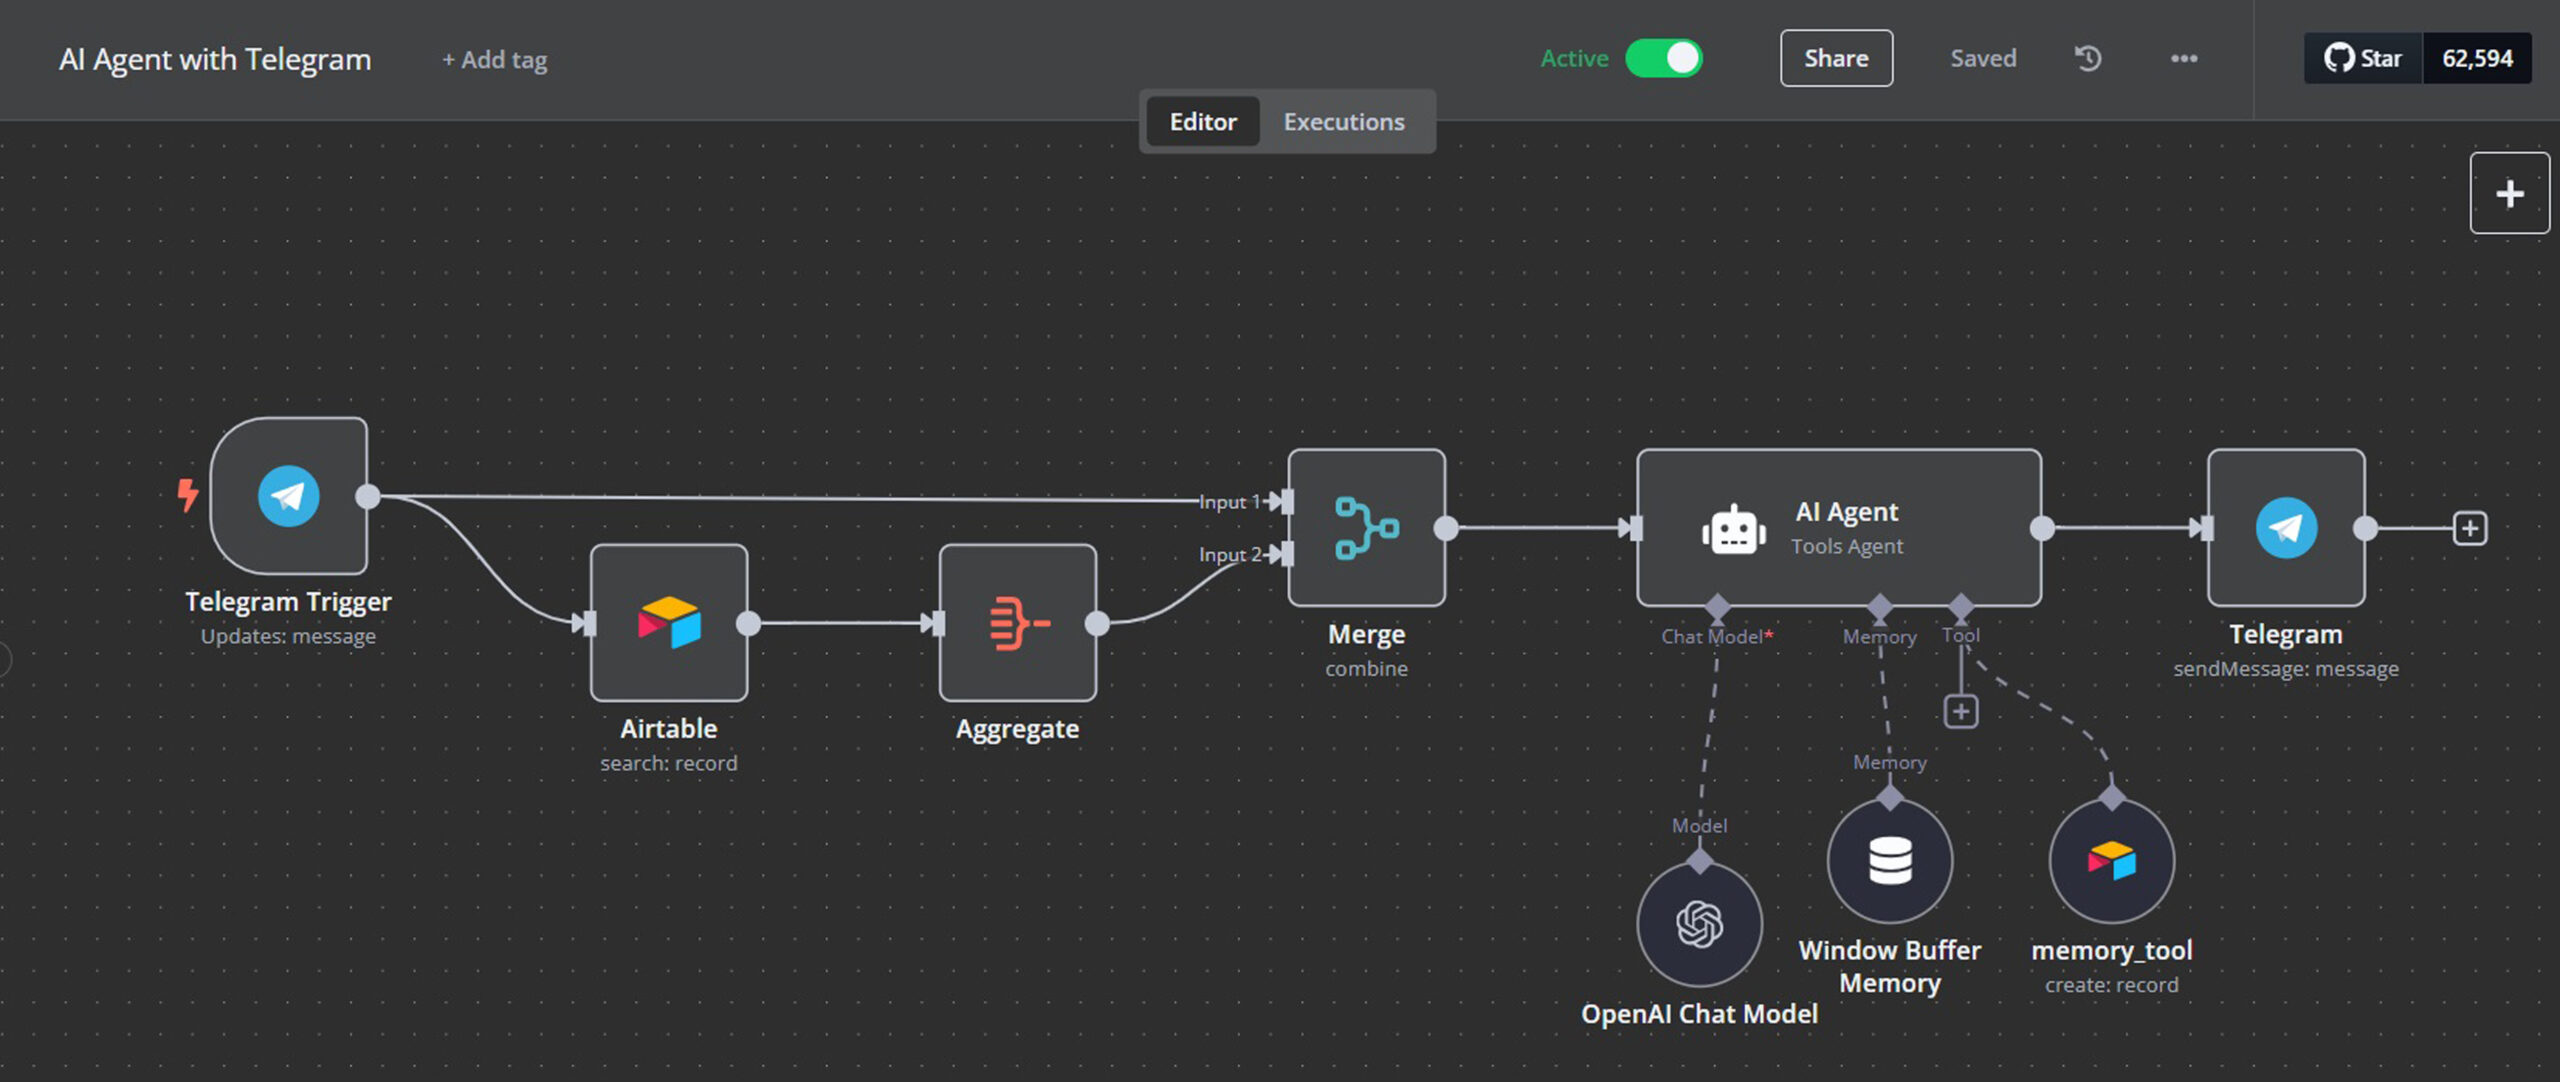The image size is (2560, 1082).
Task: Select the Telegram Trigger node
Action: (x=288, y=496)
